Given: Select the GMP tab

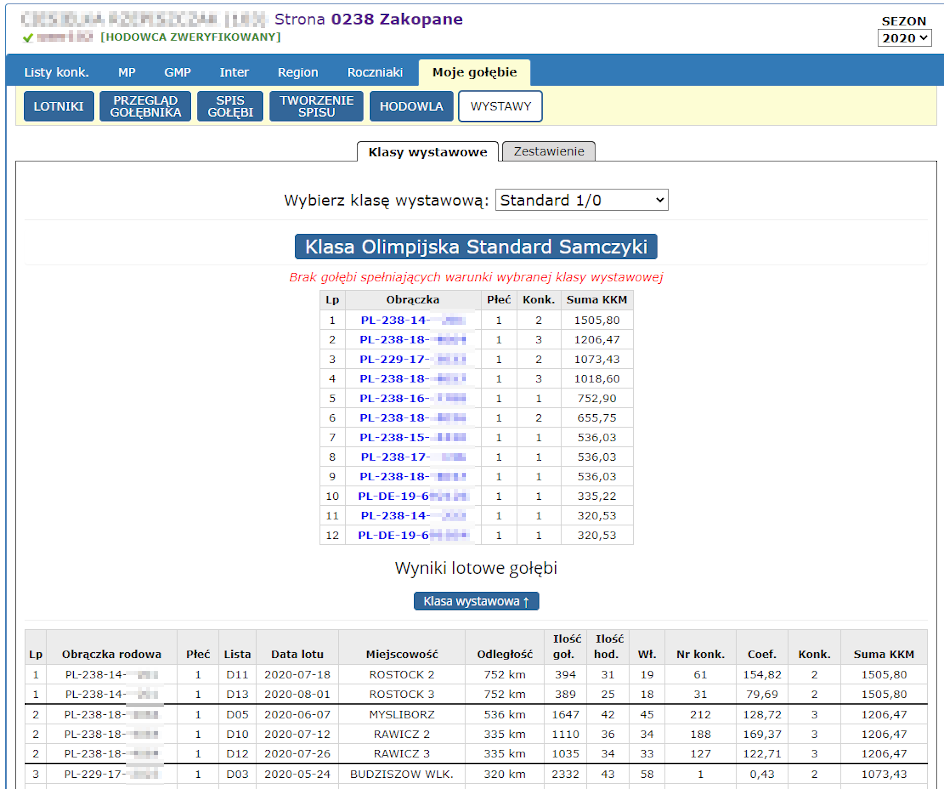Looking at the screenshot, I should click(x=177, y=72).
